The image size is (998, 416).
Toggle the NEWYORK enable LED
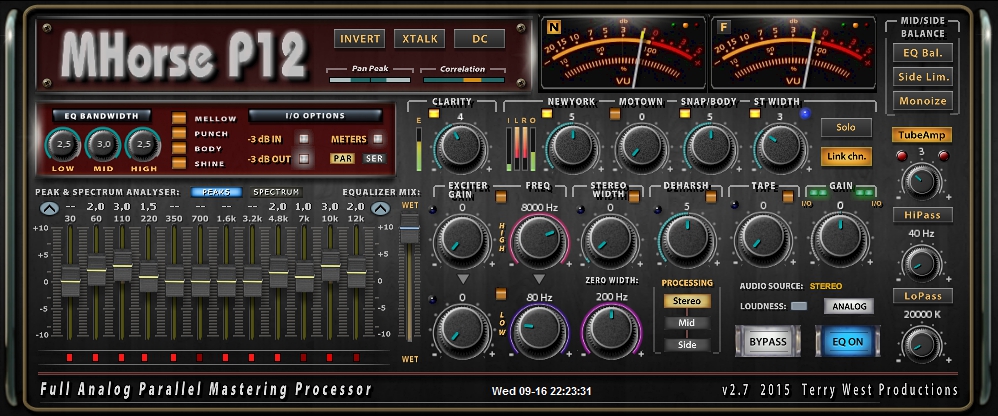pos(547,114)
